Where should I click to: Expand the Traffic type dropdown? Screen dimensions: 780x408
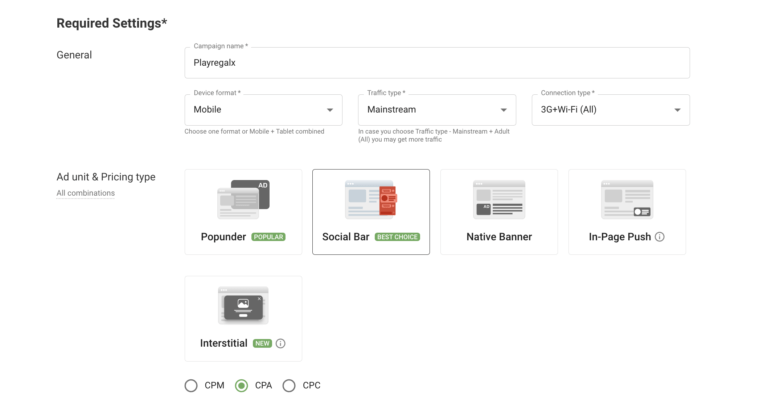point(437,110)
